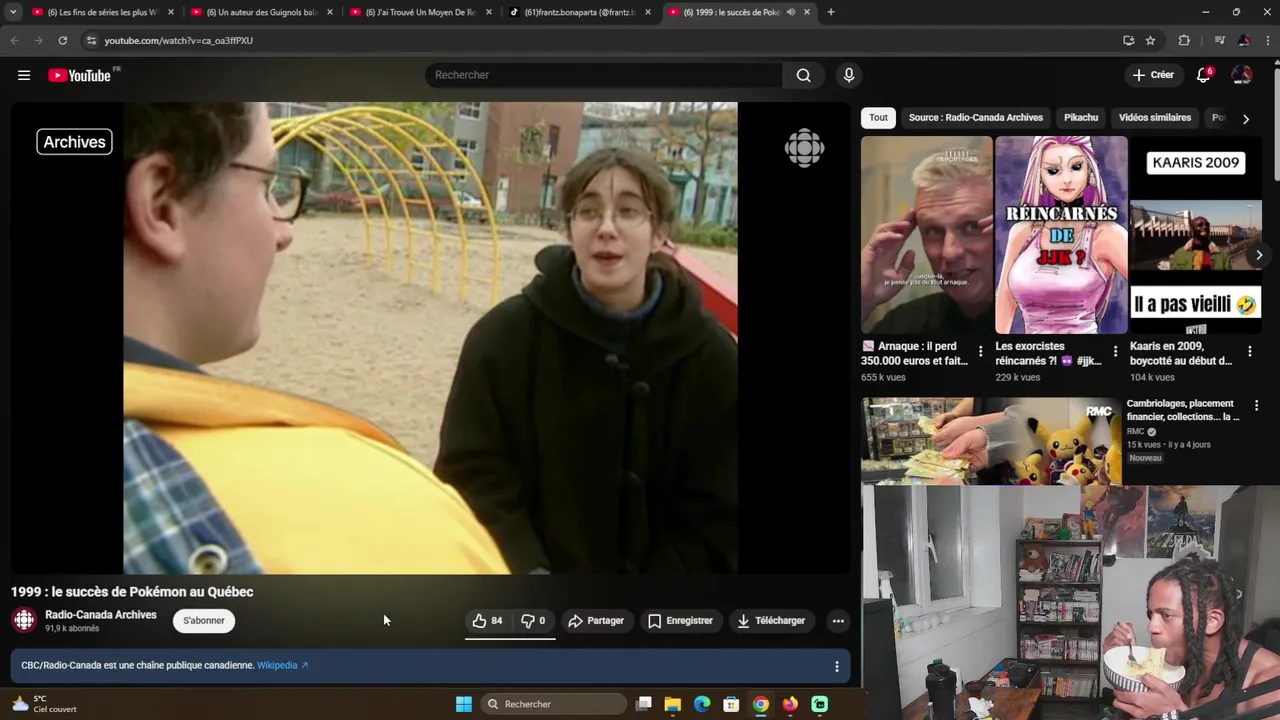The height and width of the screenshot is (720, 1280).
Task: Switch to frantz.bonaparta TikTok tab
Action: point(578,12)
